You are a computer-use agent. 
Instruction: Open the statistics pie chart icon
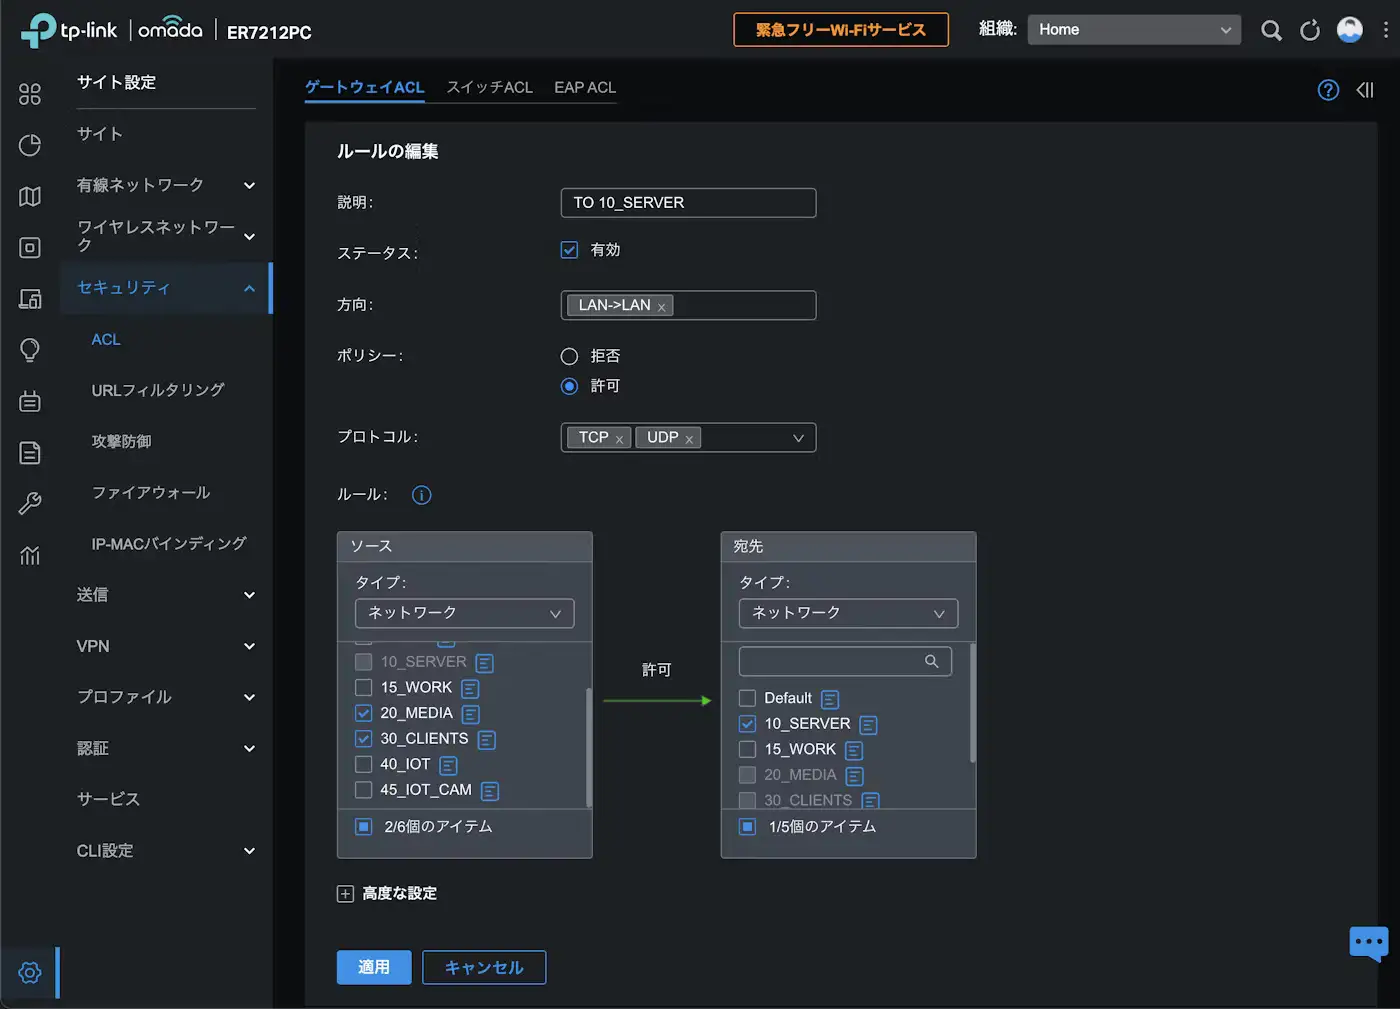[30, 145]
